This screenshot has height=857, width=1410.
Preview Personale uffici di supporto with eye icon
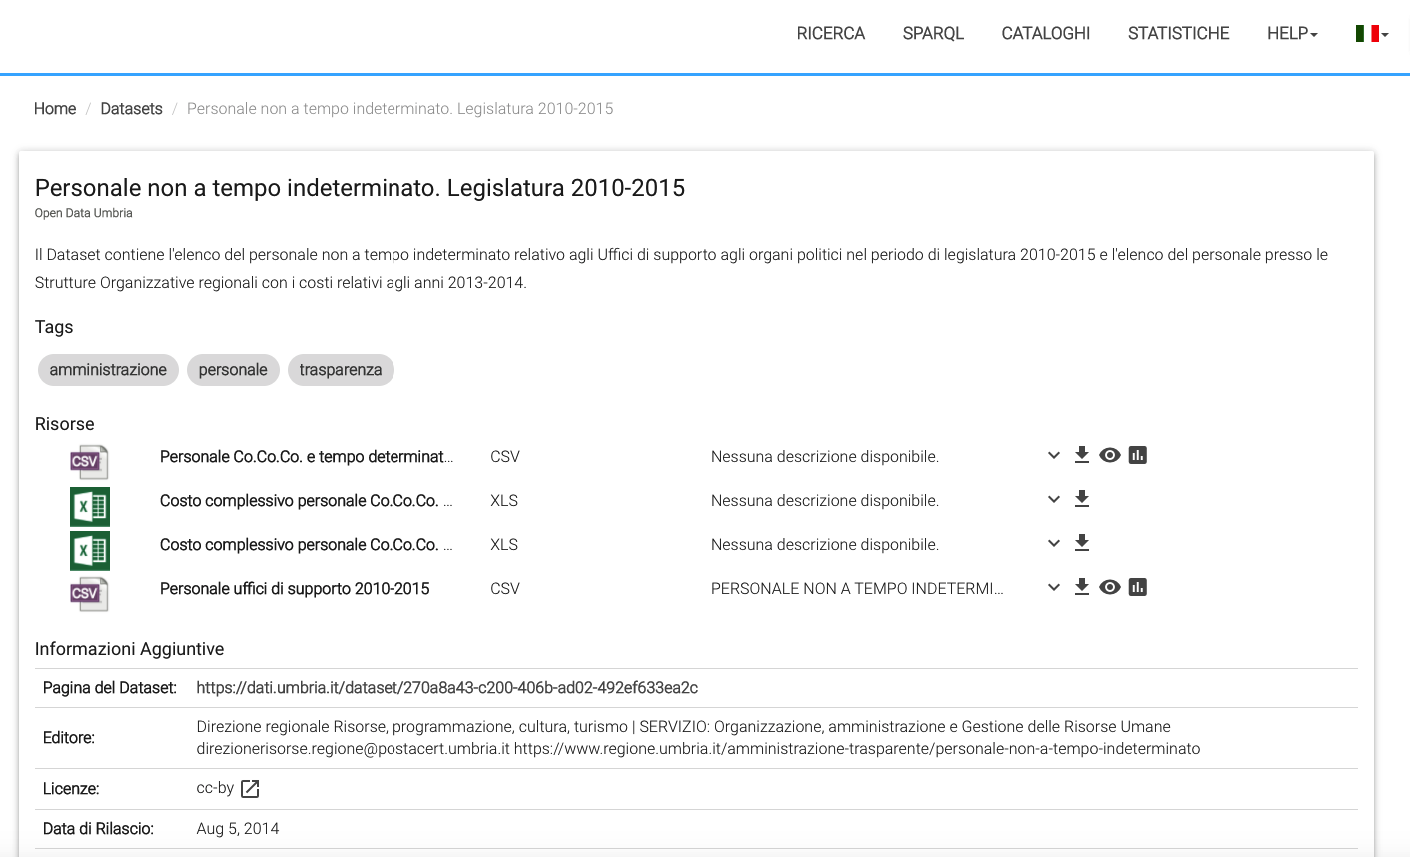pos(1110,587)
